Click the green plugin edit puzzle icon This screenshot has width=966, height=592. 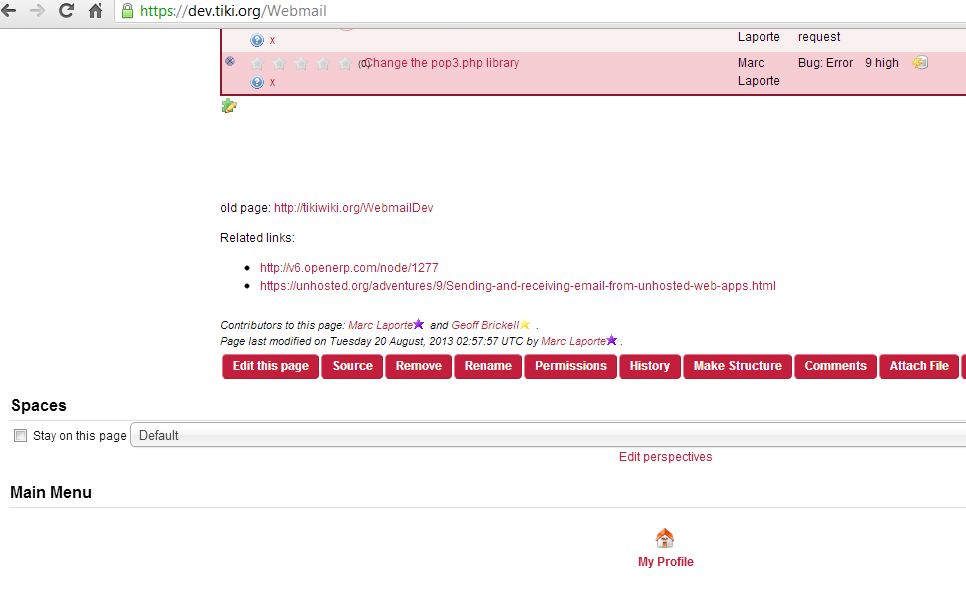click(229, 106)
